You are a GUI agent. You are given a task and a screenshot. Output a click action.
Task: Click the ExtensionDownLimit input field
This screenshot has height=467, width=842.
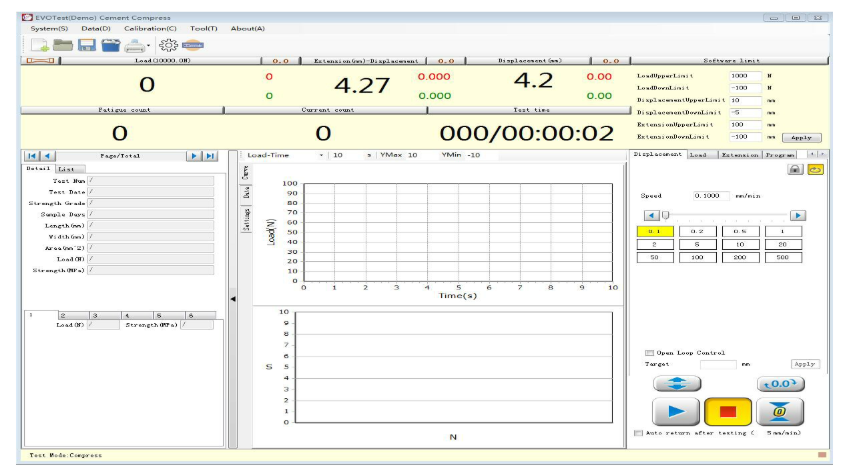(x=745, y=137)
